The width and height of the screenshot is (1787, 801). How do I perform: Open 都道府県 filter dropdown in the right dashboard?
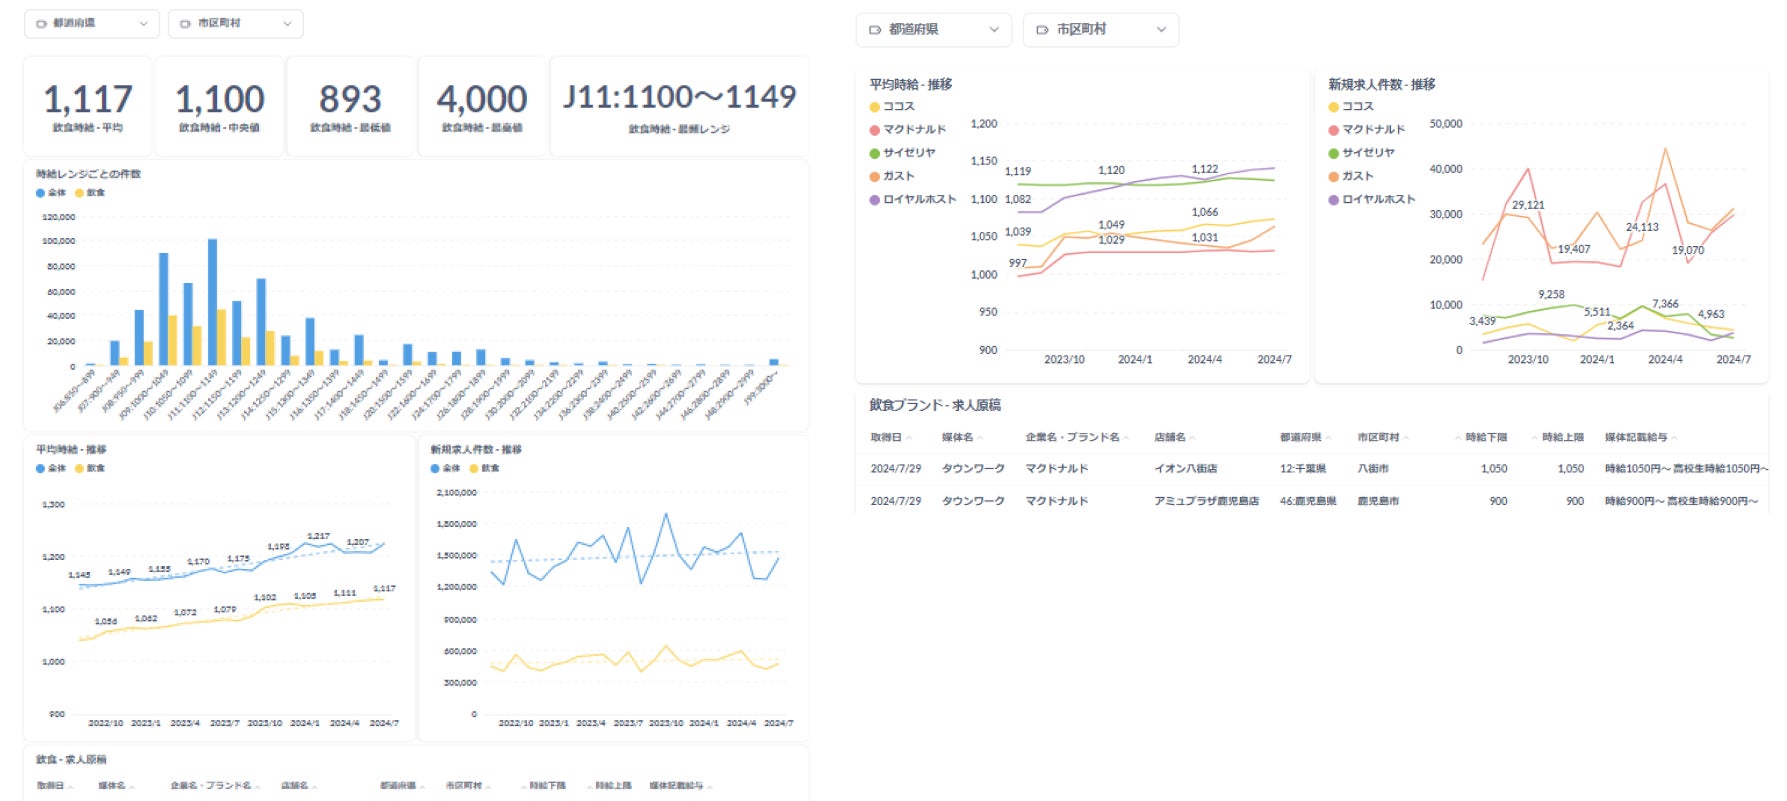point(934,30)
